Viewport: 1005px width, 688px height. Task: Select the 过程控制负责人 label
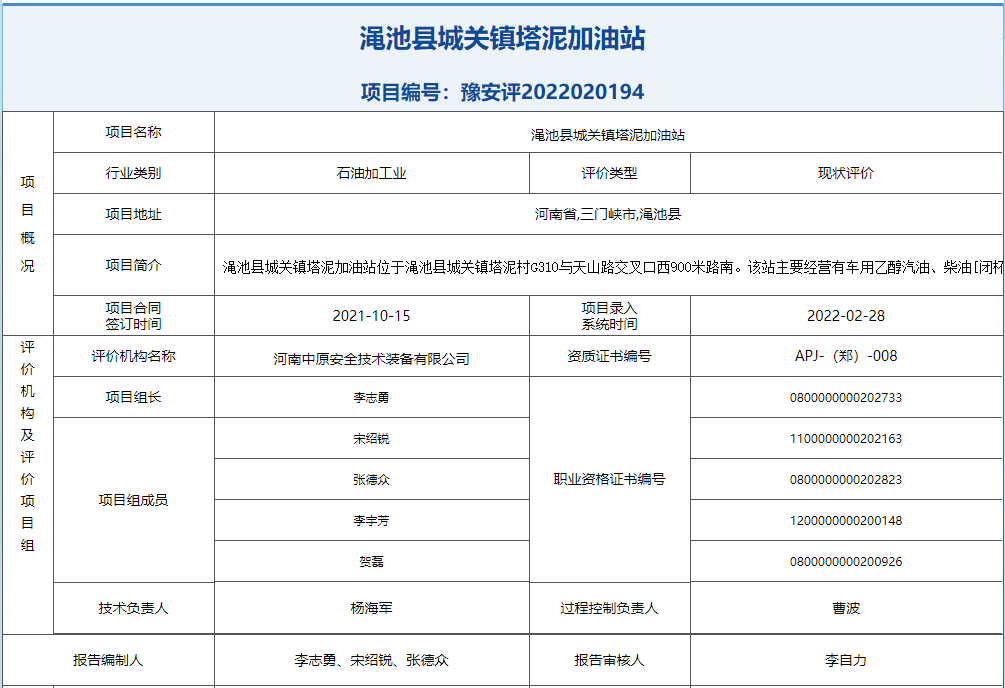[x=609, y=608]
